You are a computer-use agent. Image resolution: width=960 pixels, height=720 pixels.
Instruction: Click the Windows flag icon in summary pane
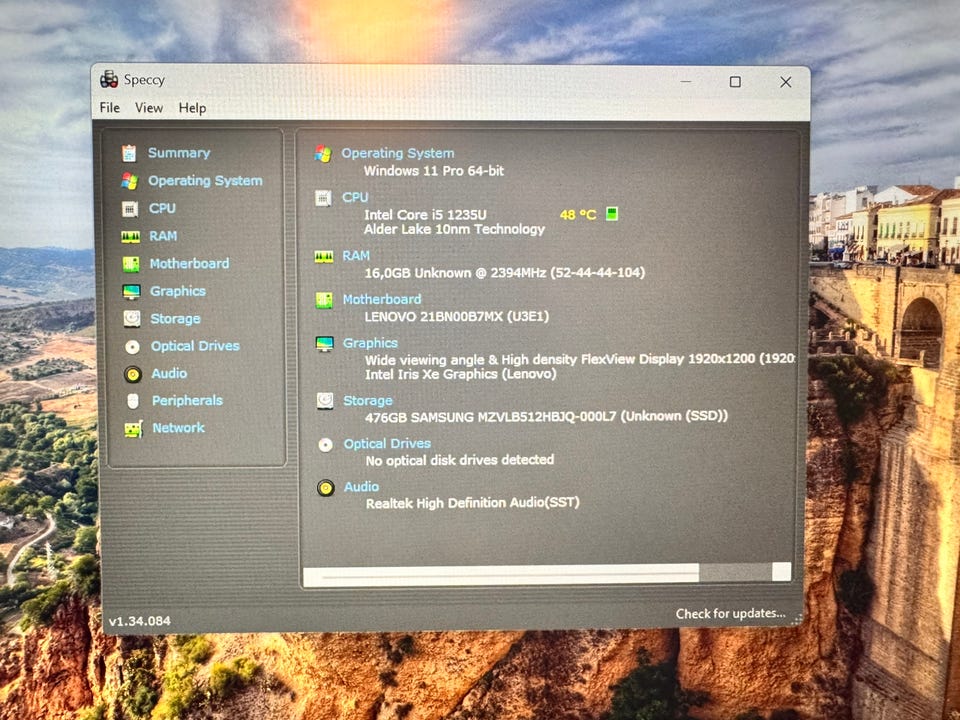[323, 154]
